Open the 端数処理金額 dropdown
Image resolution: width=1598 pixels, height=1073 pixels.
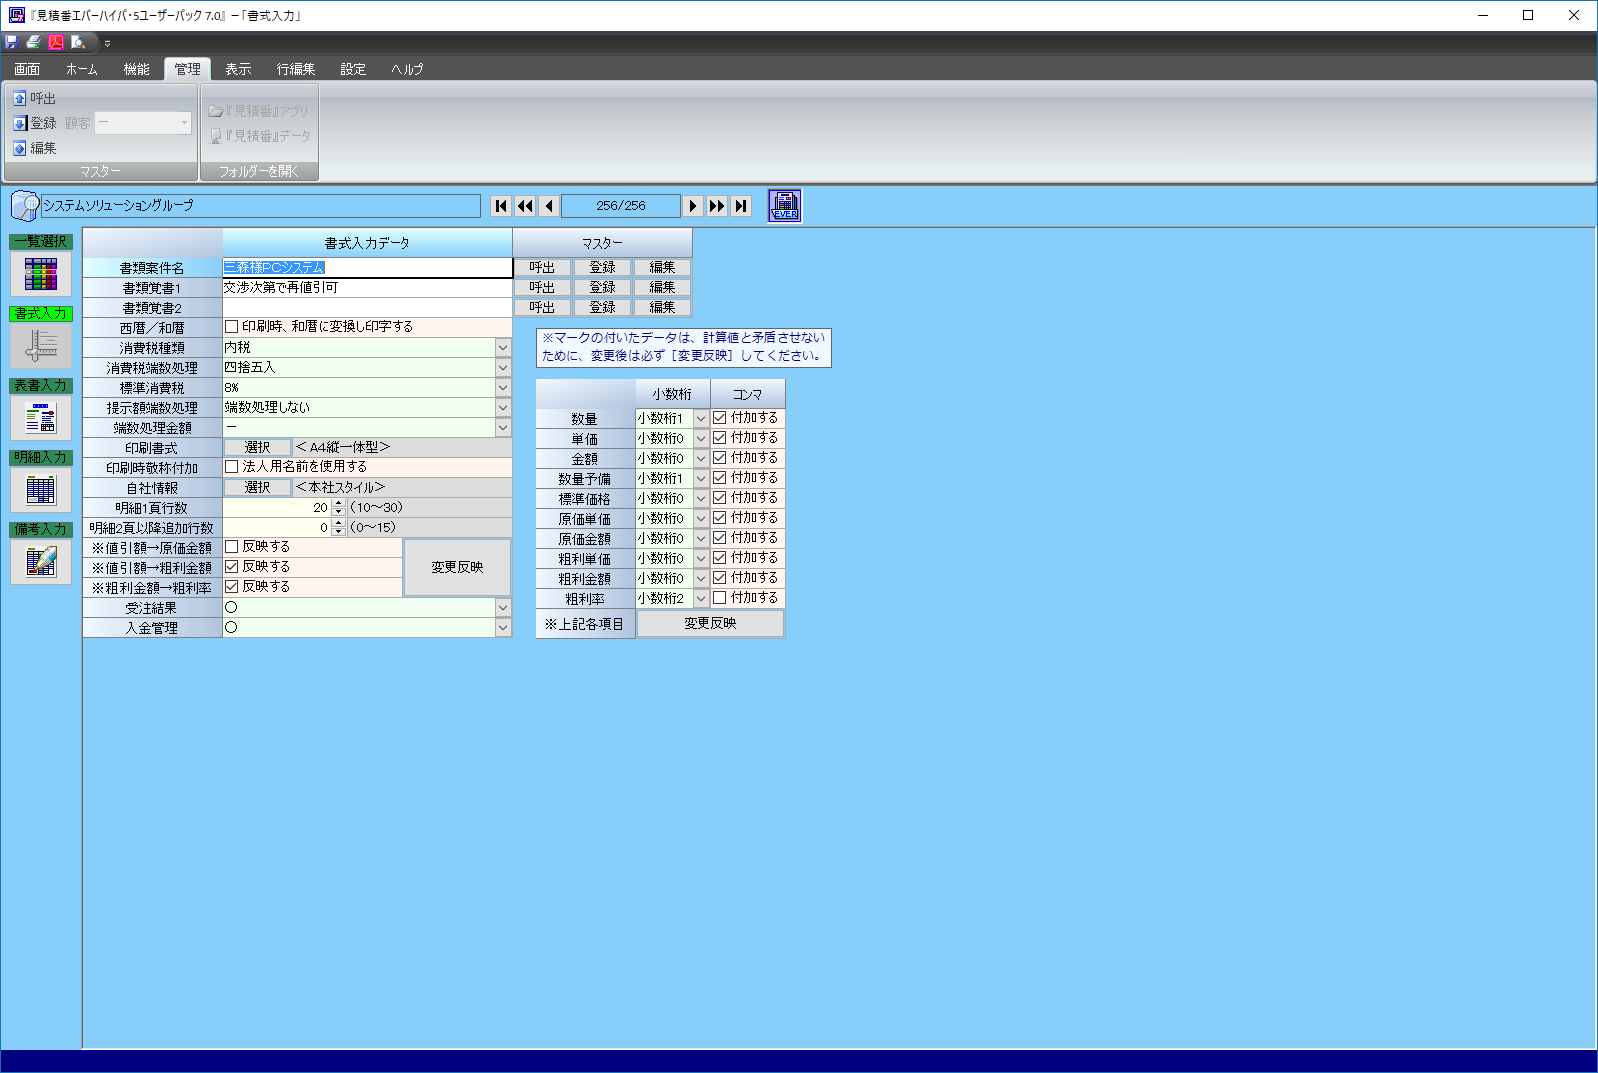tap(503, 428)
